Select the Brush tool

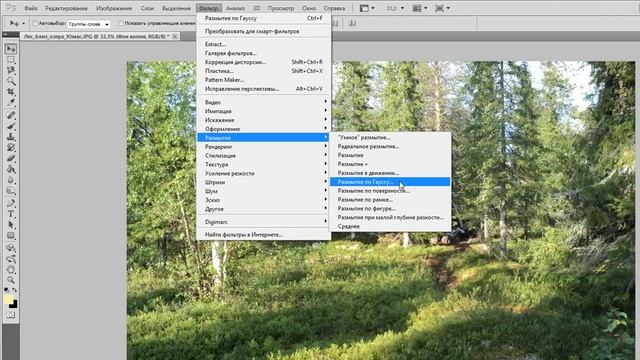(x=11, y=126)
